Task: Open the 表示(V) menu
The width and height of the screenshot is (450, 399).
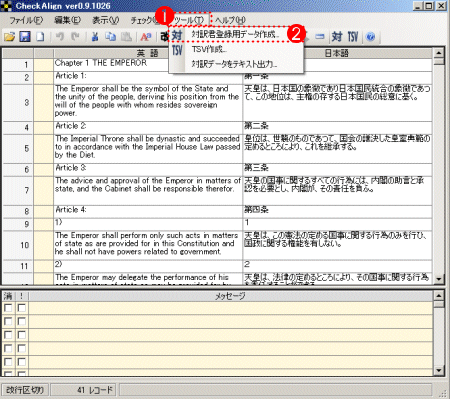Action: (105, 20)
